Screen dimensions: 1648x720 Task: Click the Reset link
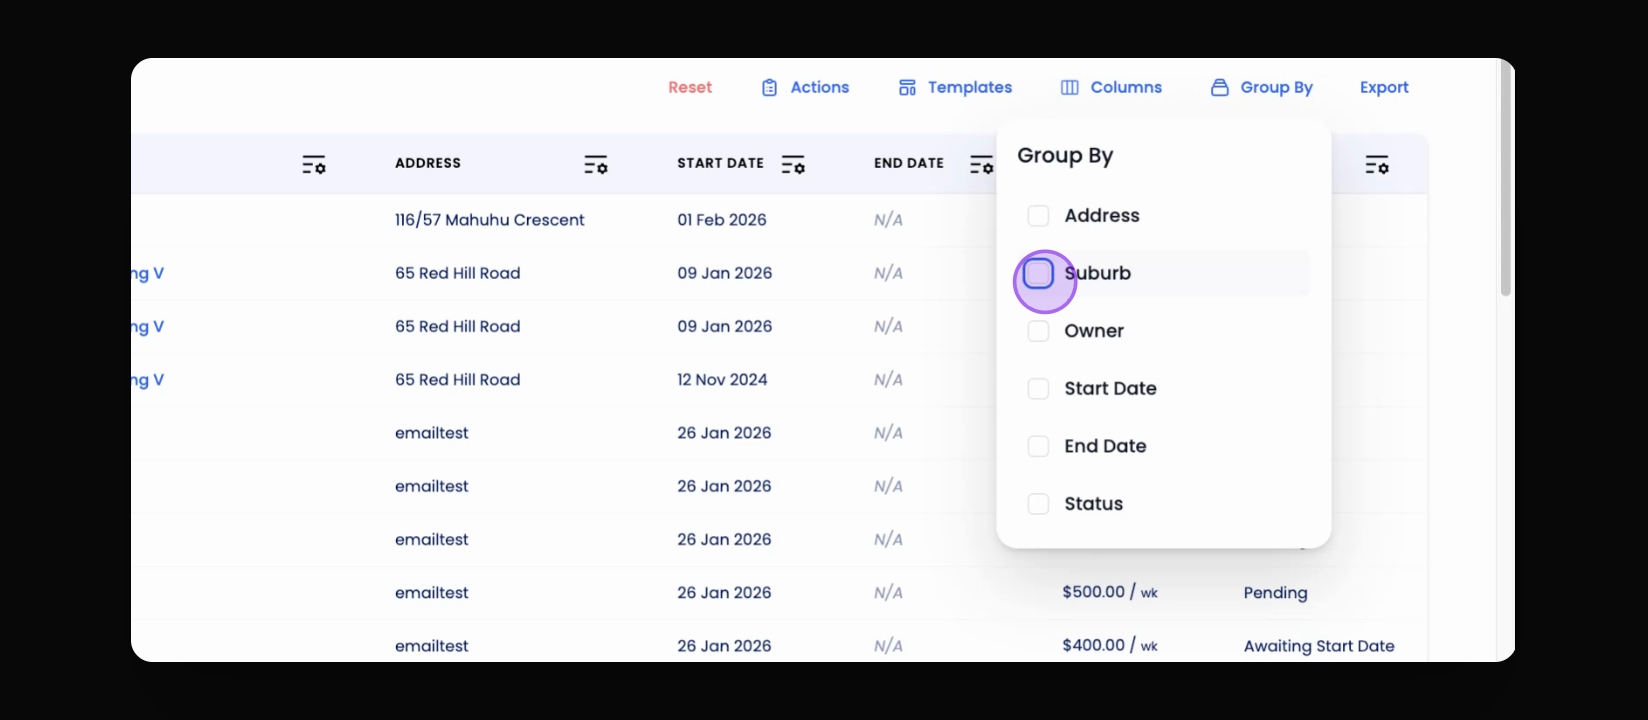690,88
